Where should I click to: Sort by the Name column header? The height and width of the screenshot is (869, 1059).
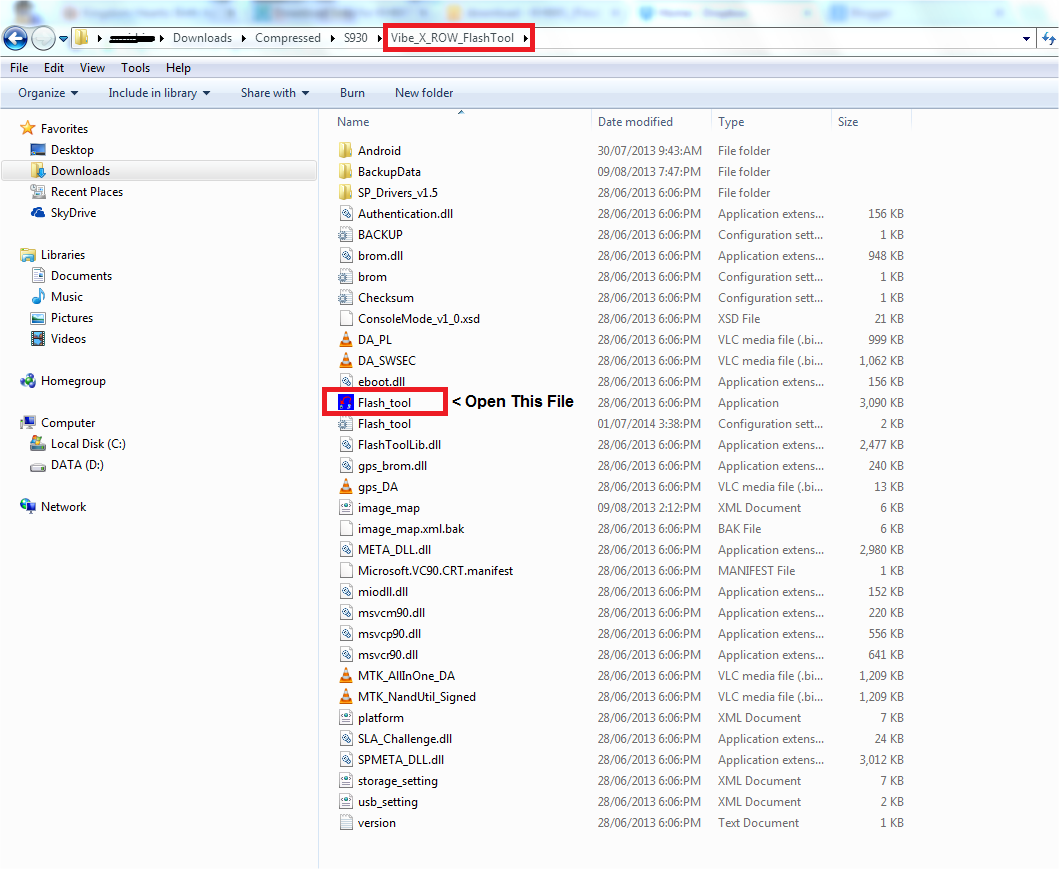pyautogui.click(x=353, y=122)
